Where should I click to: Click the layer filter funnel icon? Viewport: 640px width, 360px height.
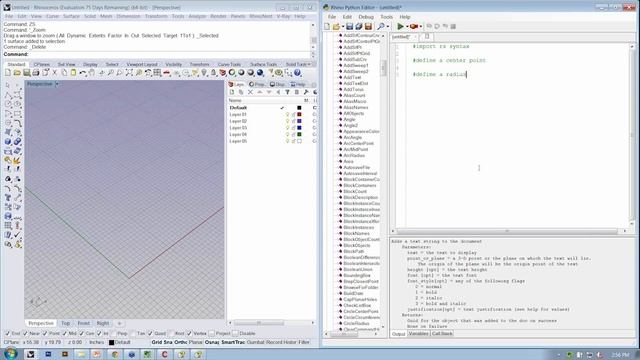(x=287, y=92)
